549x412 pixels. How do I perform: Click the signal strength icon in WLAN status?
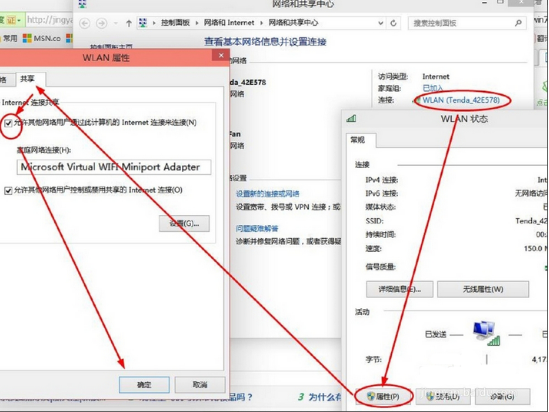[x=351, y=118]
